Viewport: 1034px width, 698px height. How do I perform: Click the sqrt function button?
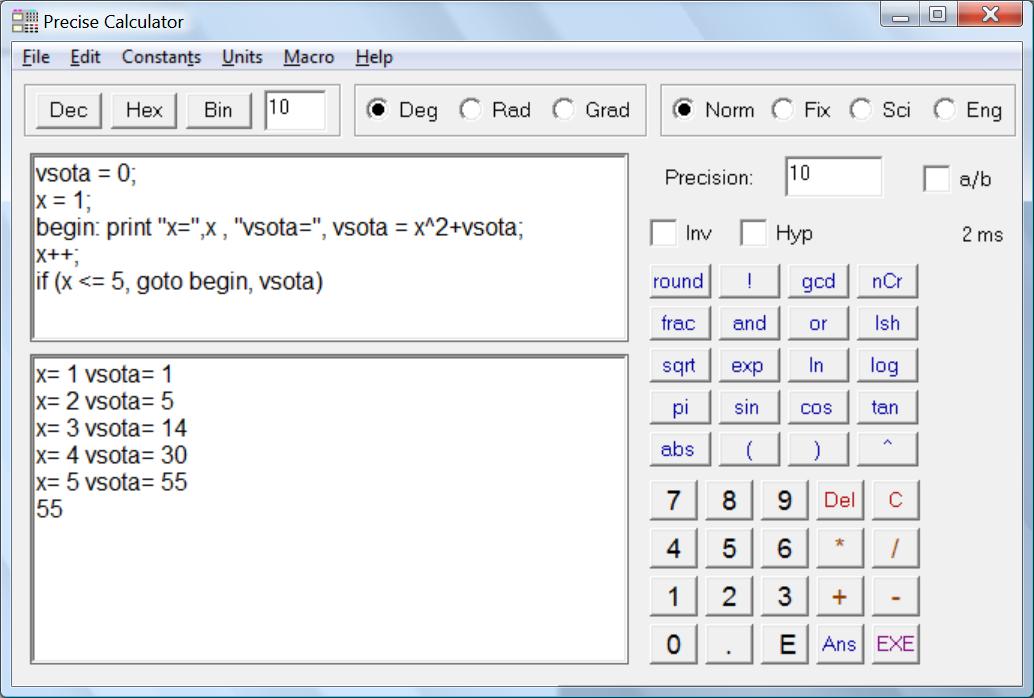click(x=678, y=366)
